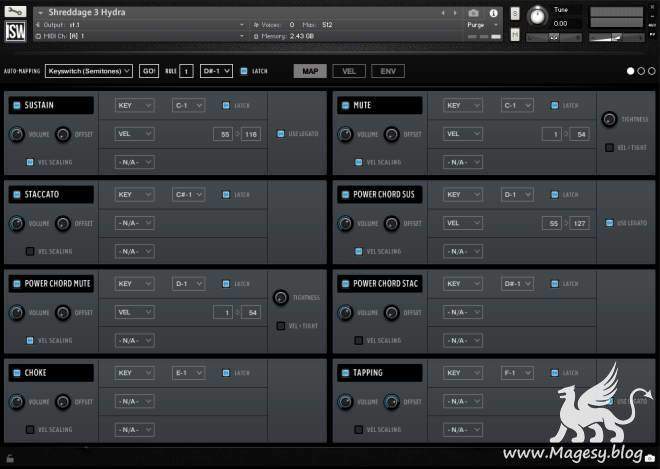Toggle STACCATO articulation enable box
This screenshot has width=660, height=469.
point(17,195)
